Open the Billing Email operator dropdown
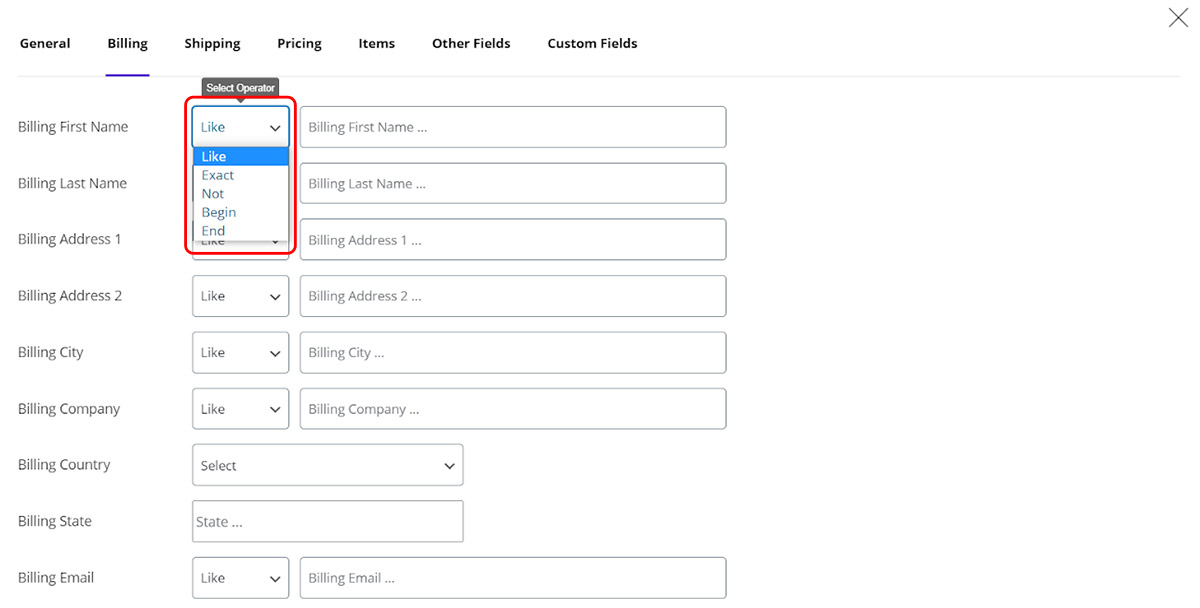Image resolution: width=1200 pixels, height=608 pixels. point(240,578)
